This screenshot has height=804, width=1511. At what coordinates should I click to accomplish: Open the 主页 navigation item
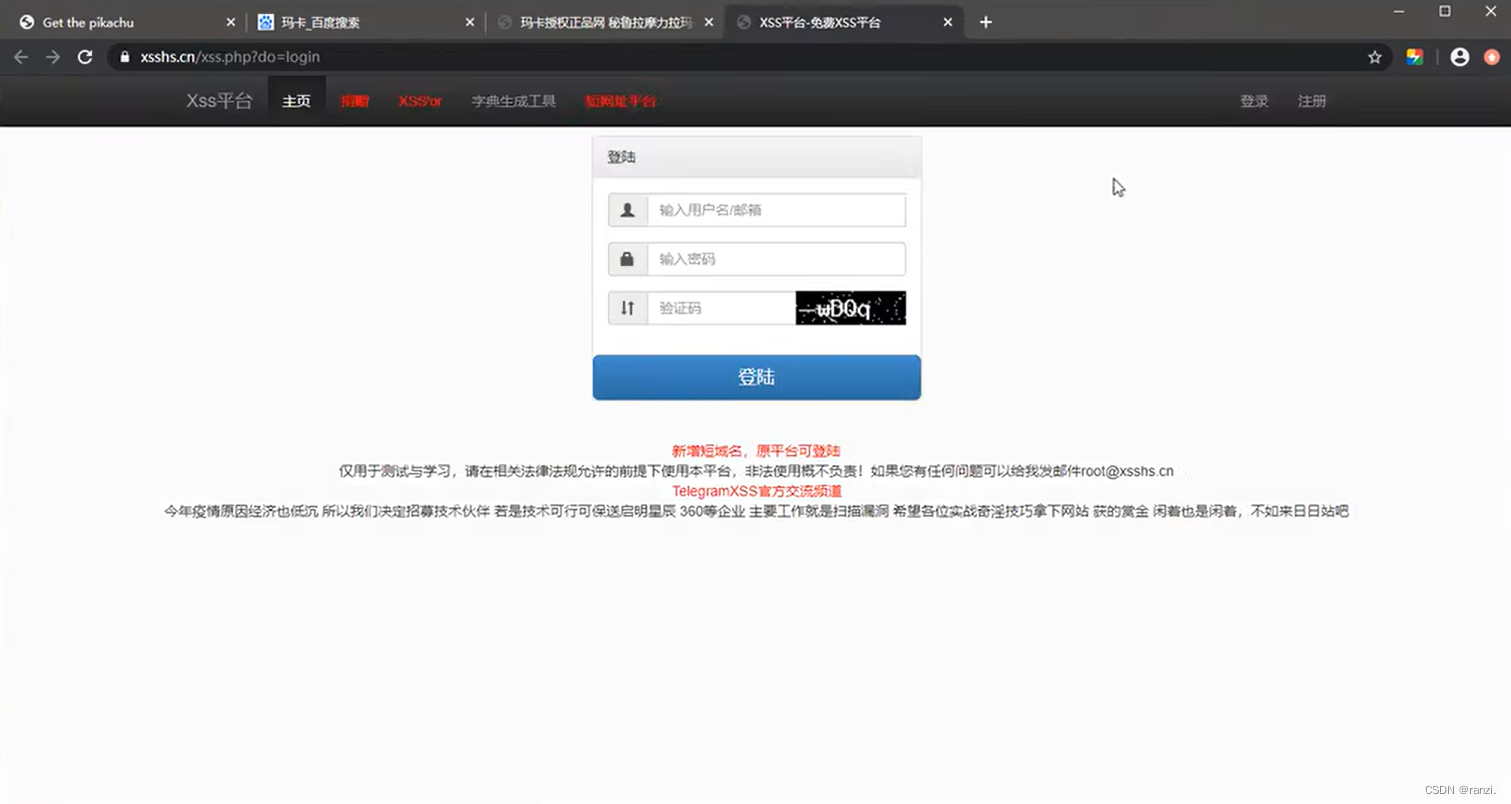click(296, 101)
